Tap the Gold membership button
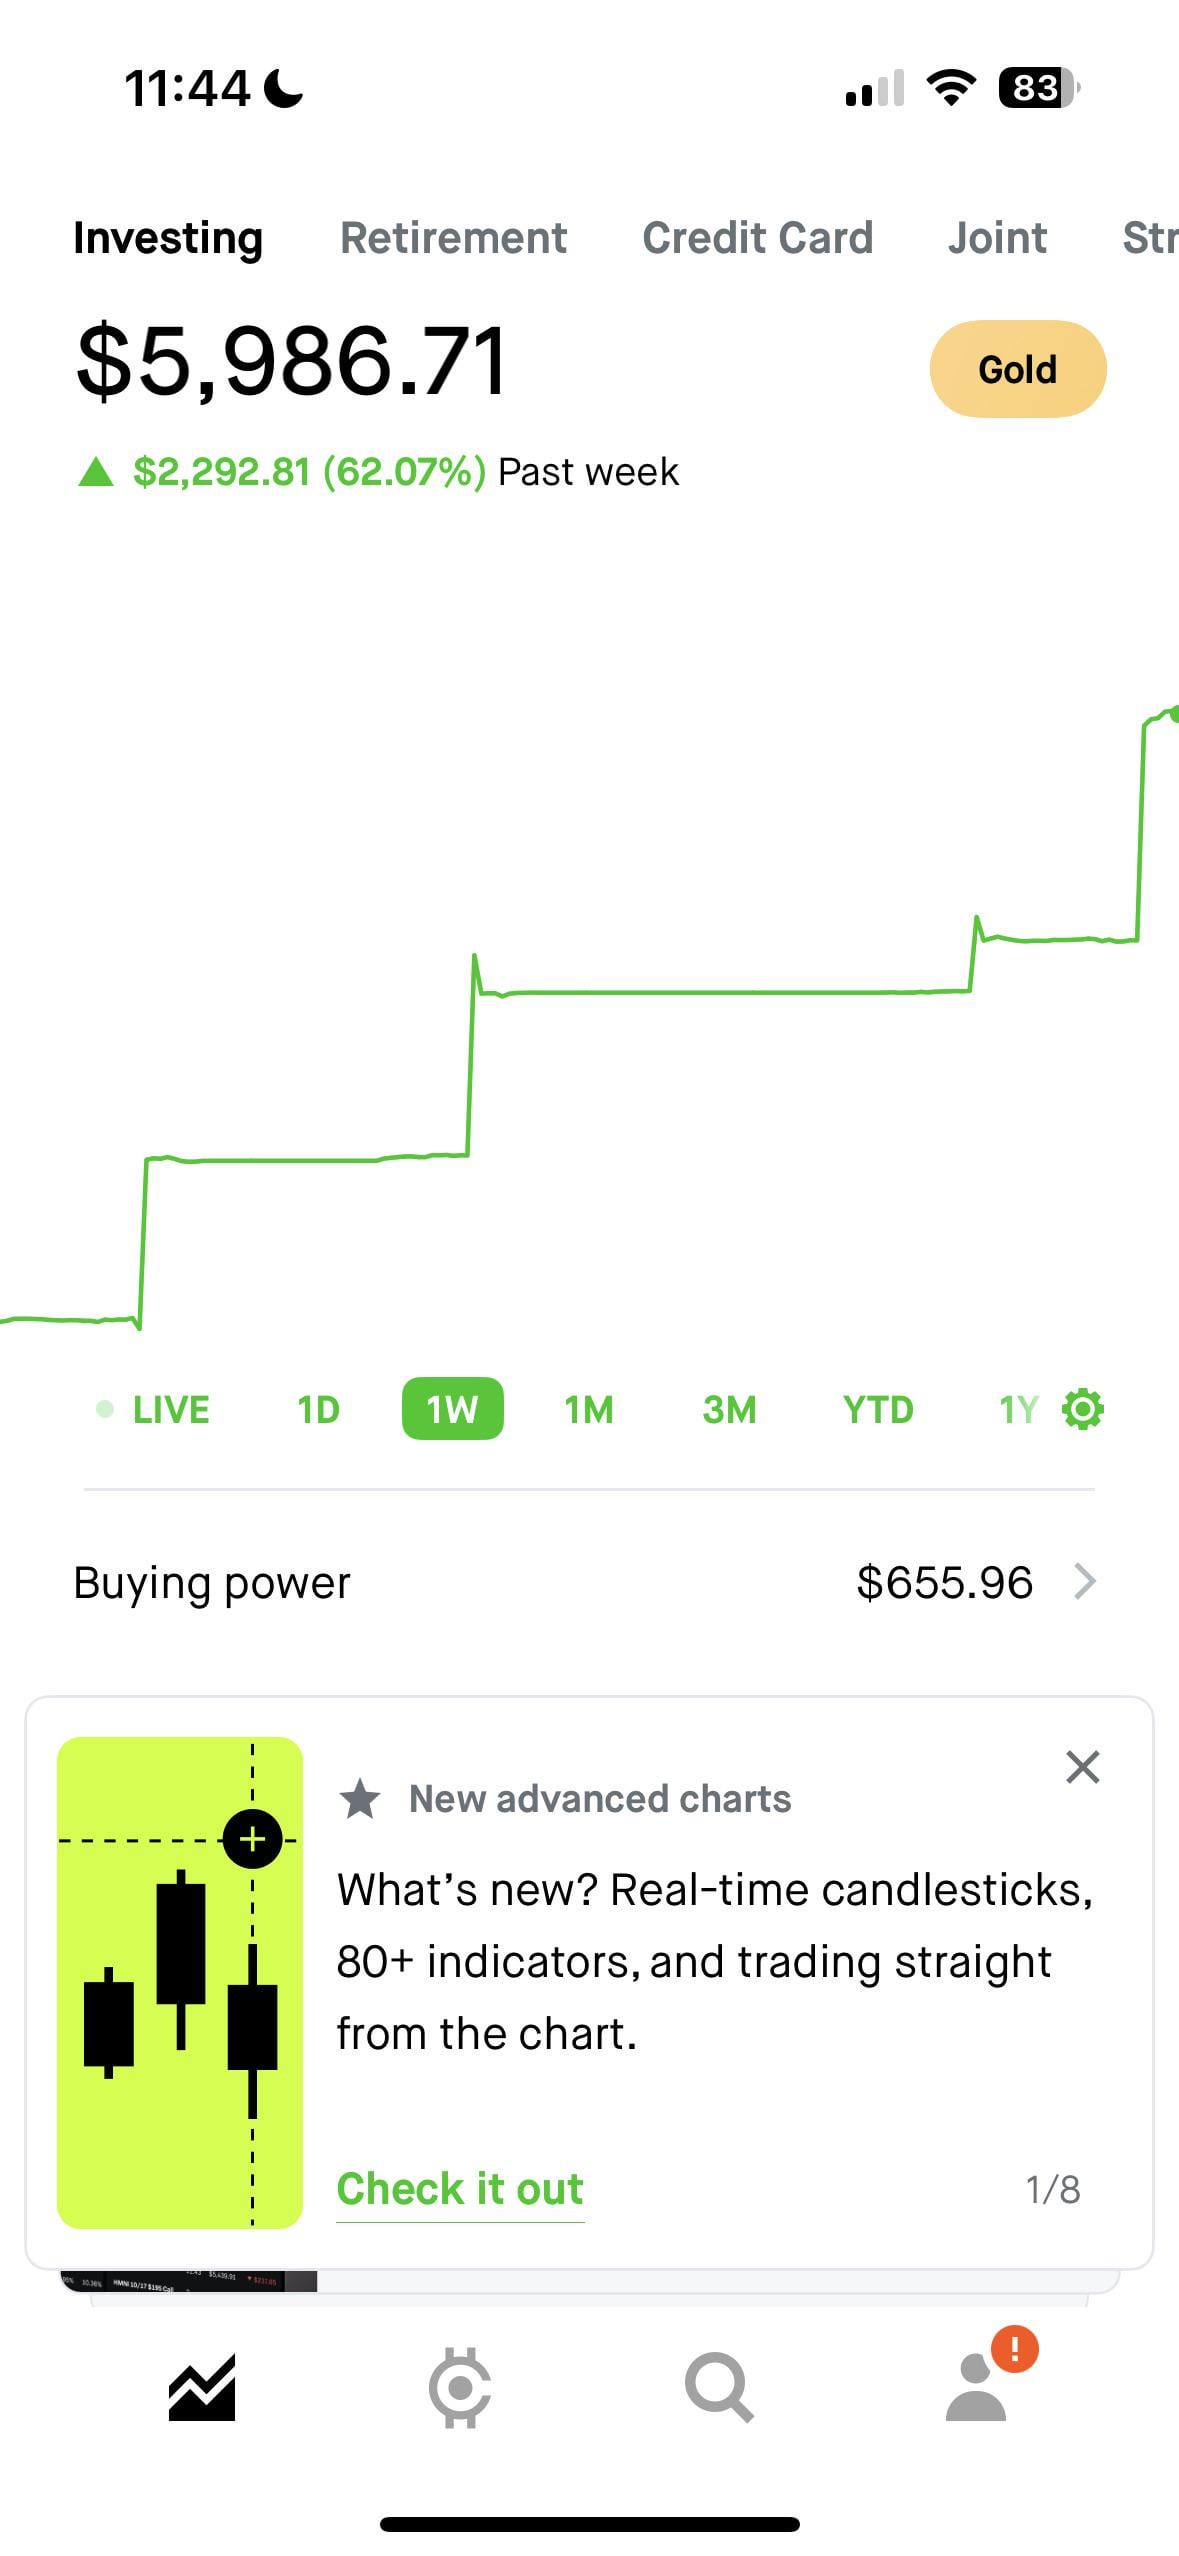Image resolution: width=1179 pixels, height=2556 pixels. (1017, 369)
